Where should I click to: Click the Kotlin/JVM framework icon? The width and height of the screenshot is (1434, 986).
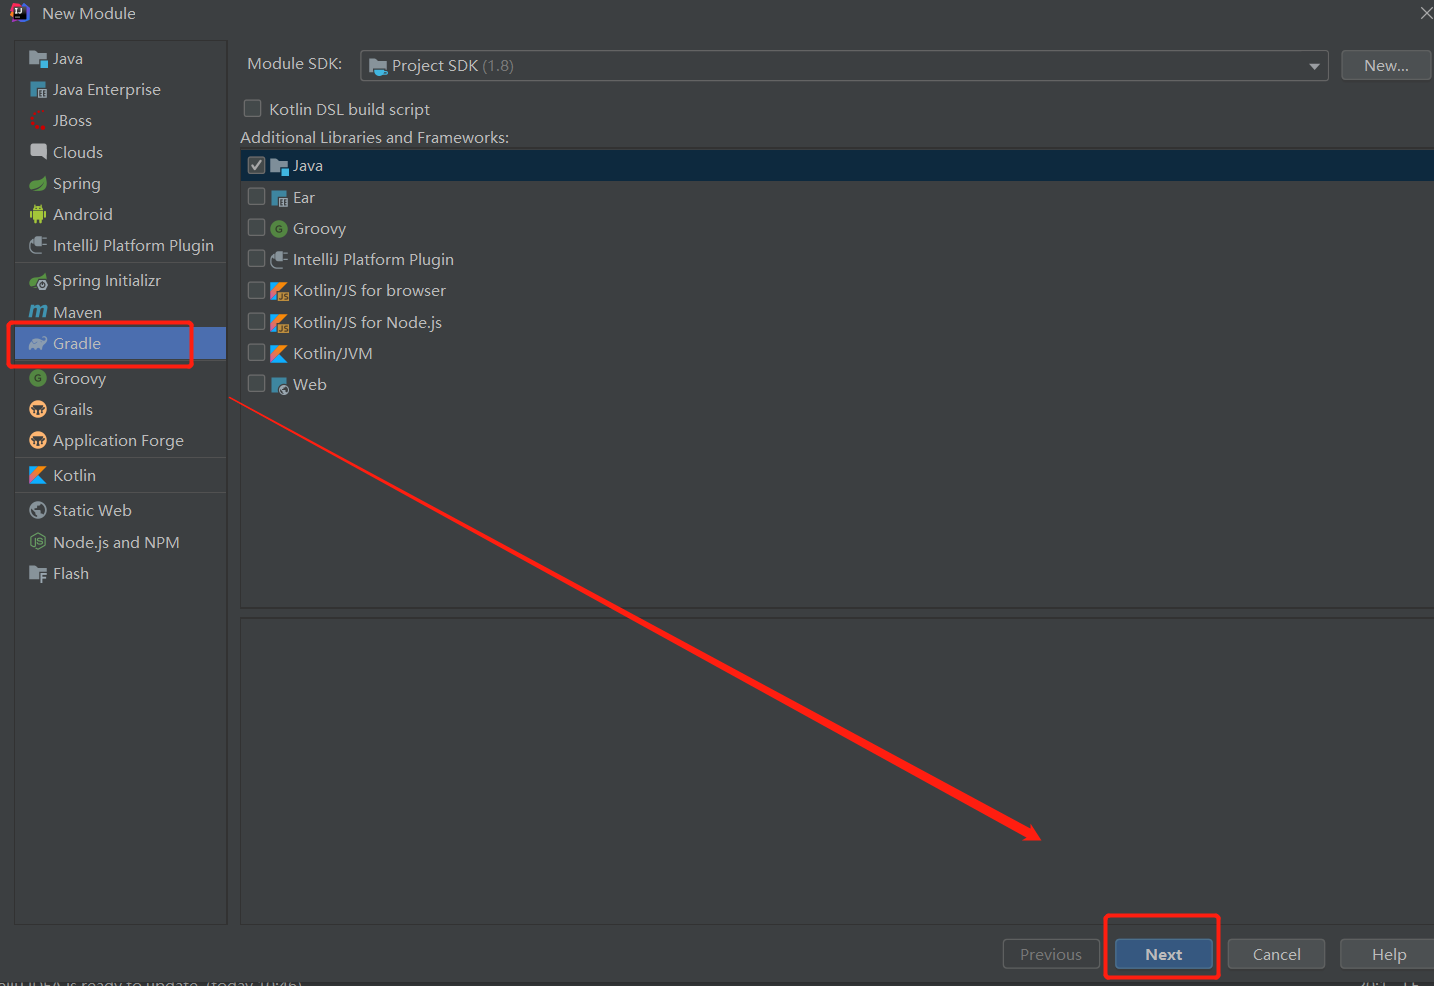click(279, 353)
